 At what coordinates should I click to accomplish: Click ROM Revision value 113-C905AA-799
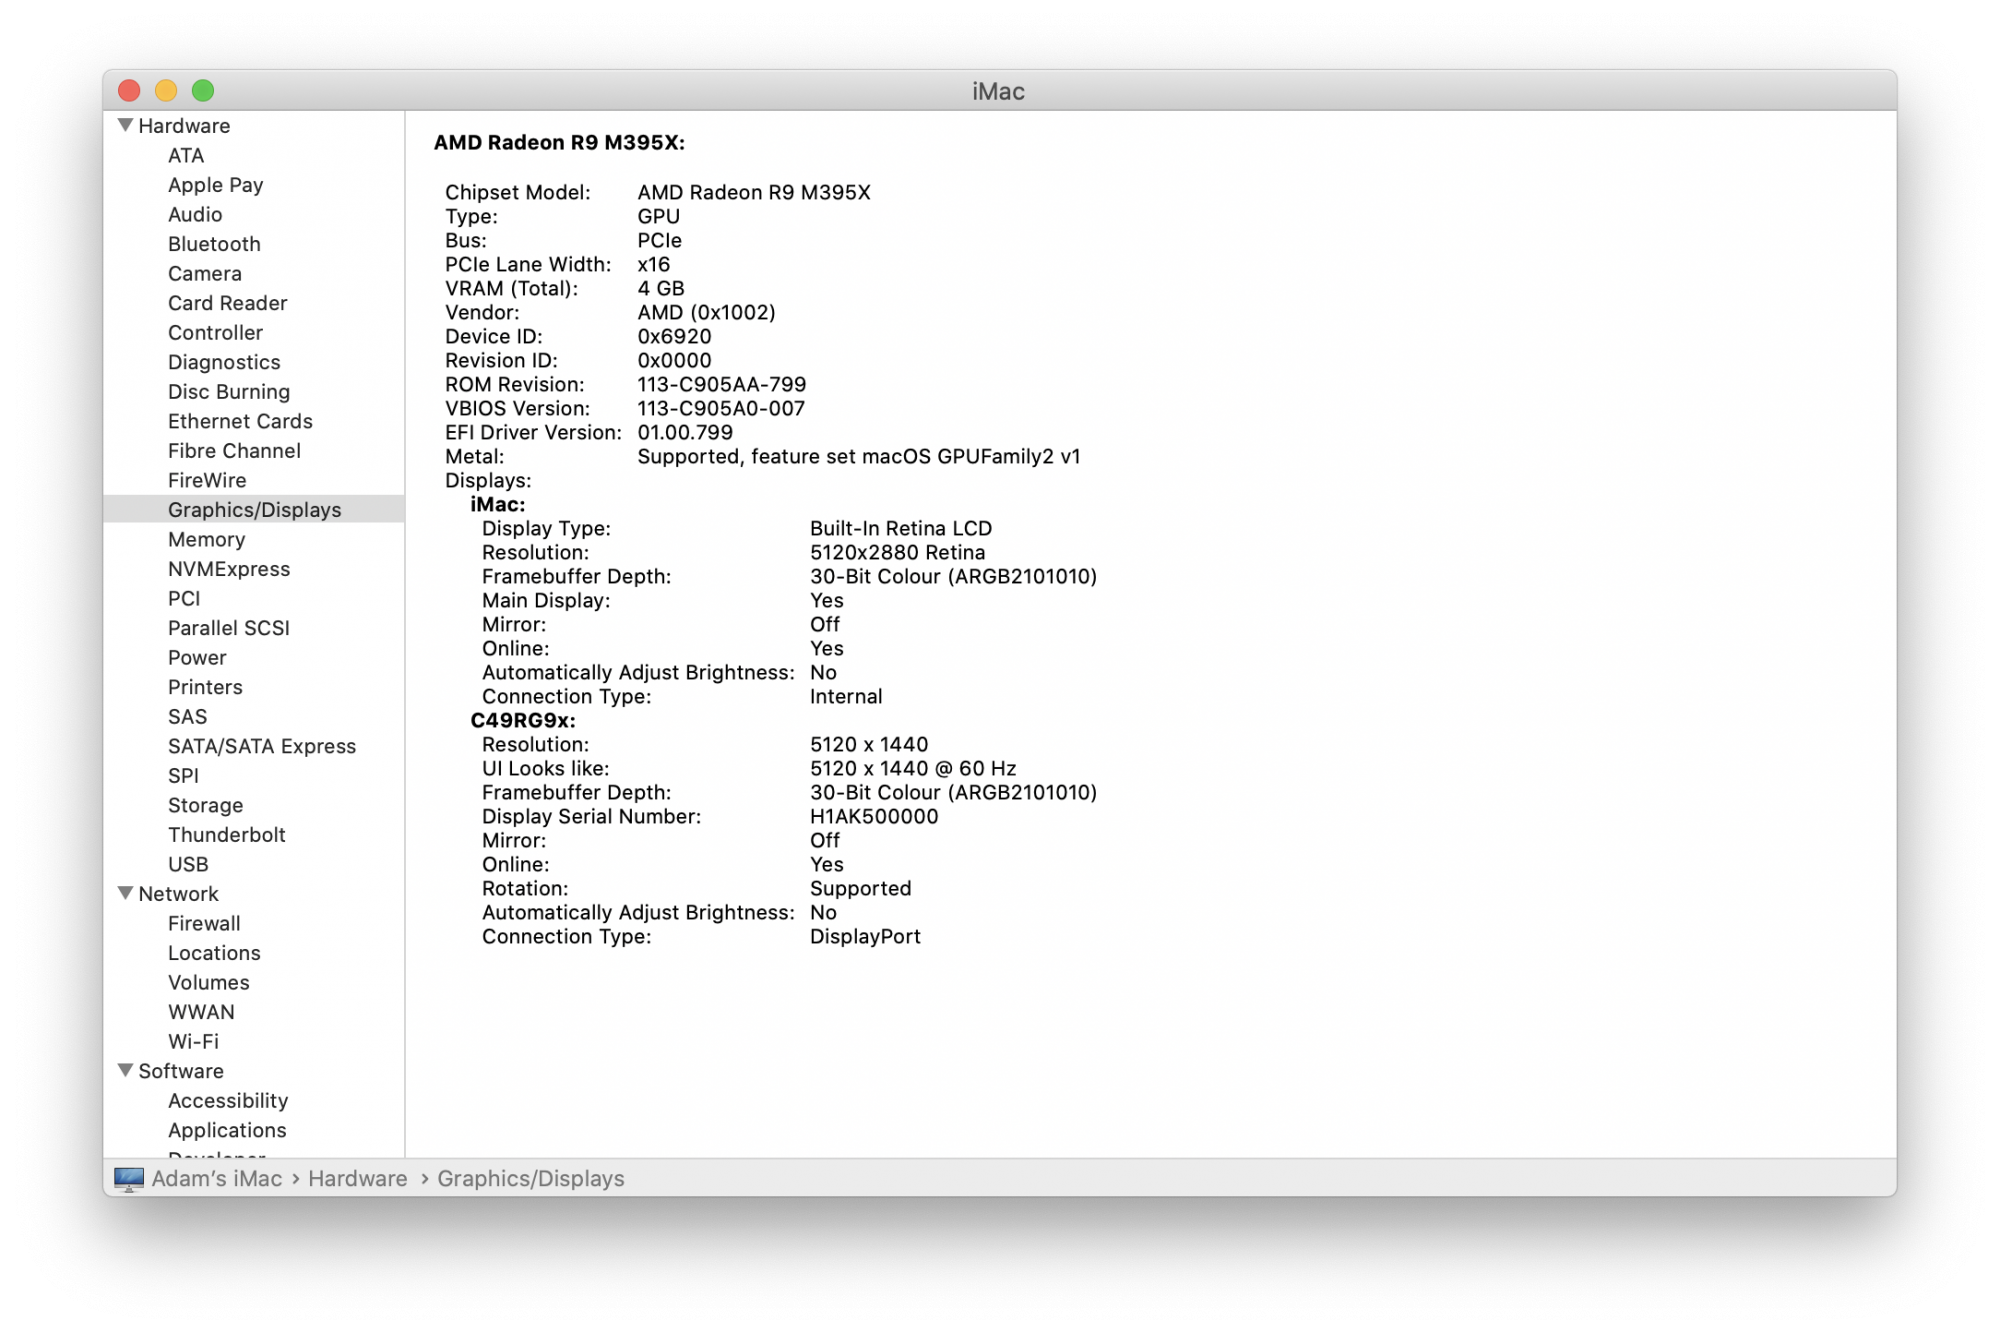click(722, 384)
